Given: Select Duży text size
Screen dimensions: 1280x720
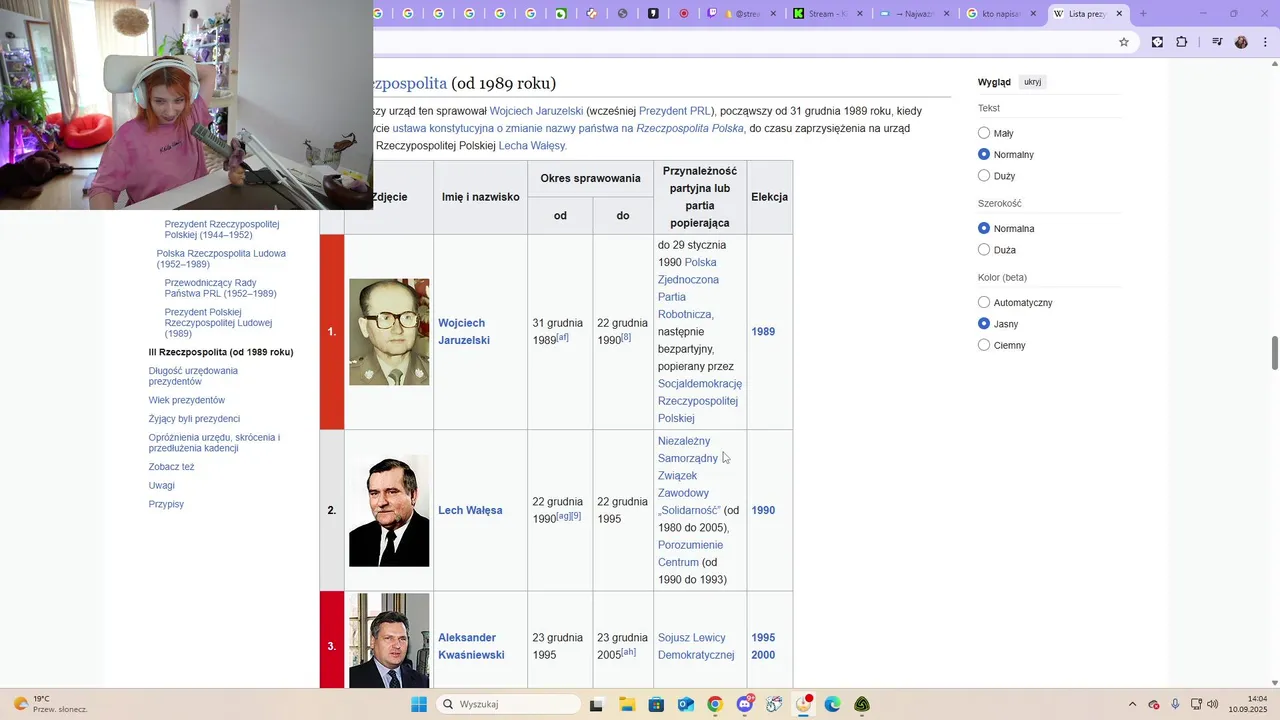Looking at the screenshot, I should pyautogui.click(x=984, y=176).
